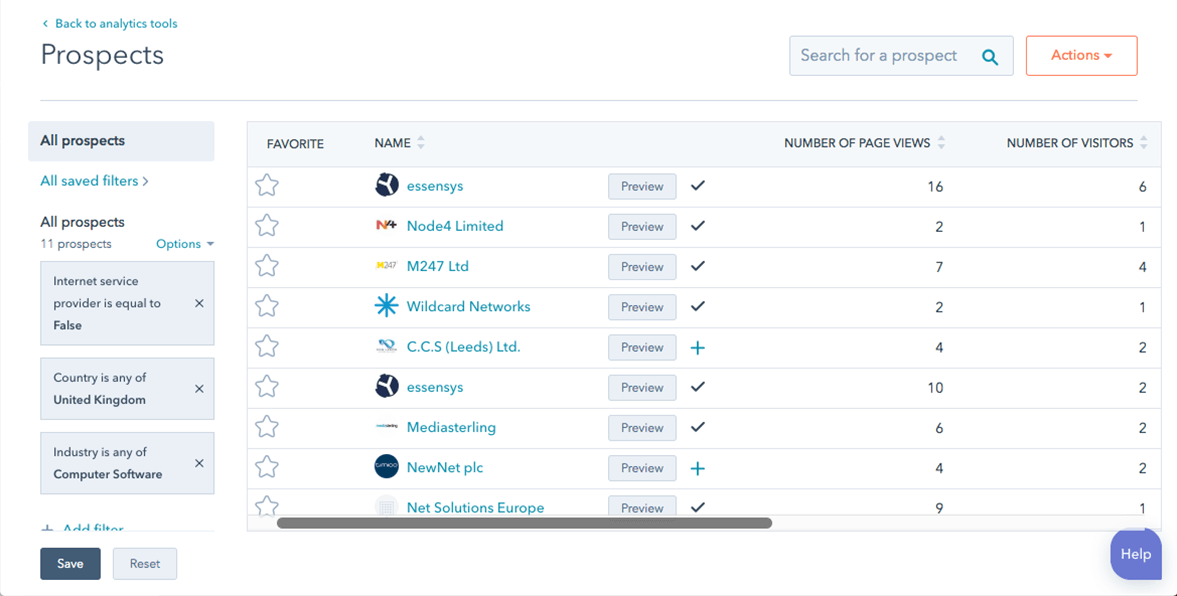Go back to analytics tools
Image resolution: width=1177 pixels, height=596 pixels.
pos(108,23)
